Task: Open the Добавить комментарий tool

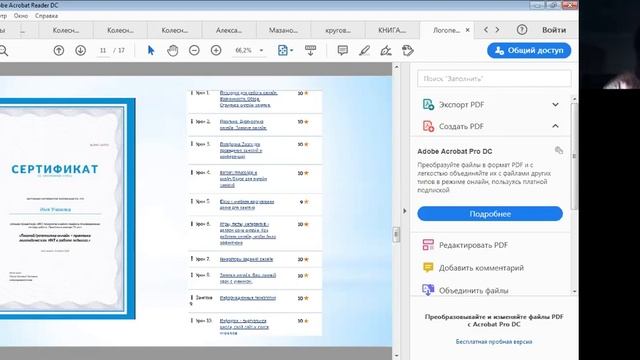Action: point(481,268)
